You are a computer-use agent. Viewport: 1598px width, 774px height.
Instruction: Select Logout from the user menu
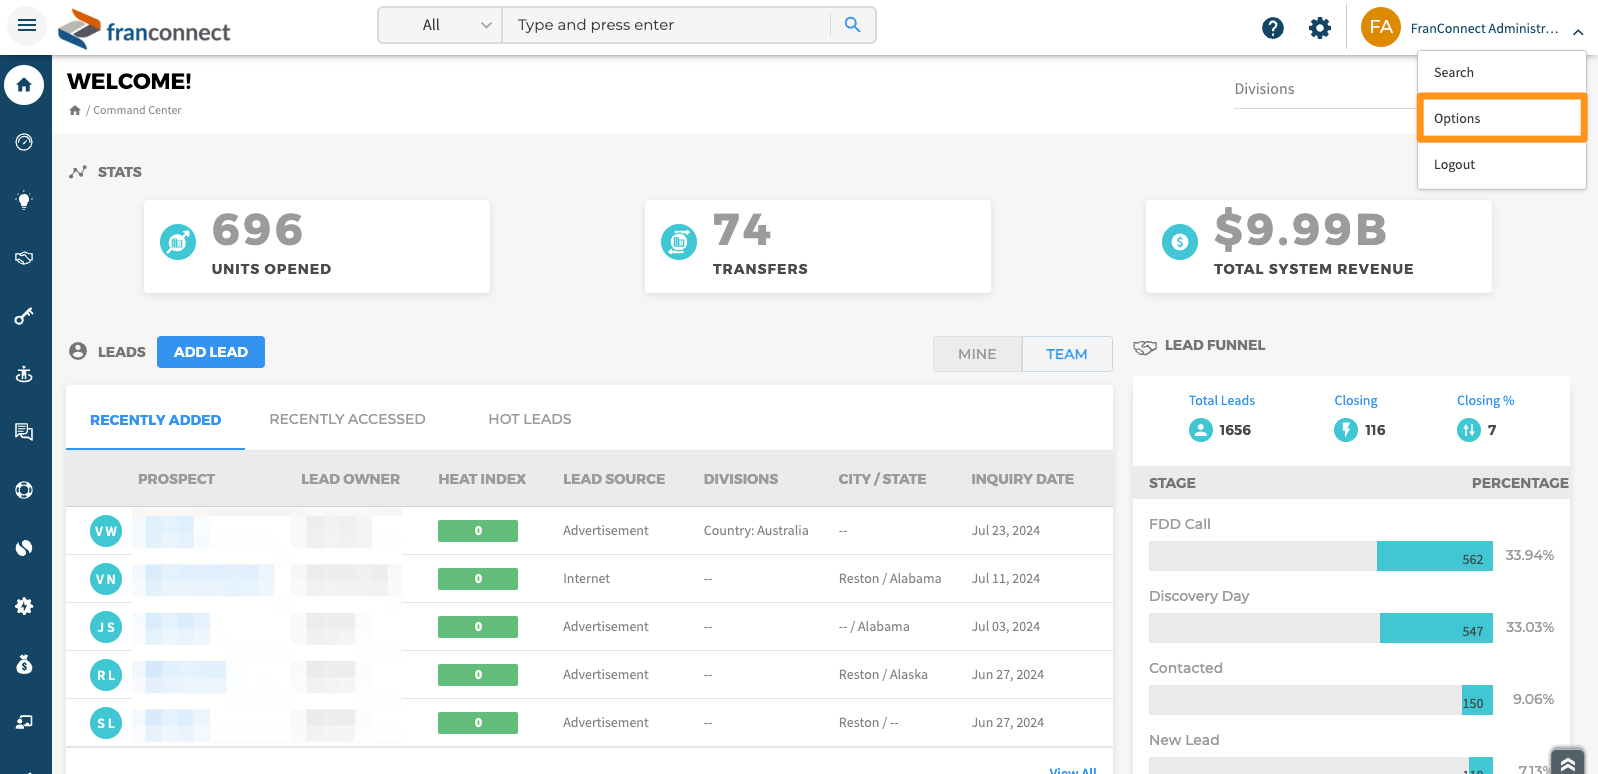[x=1501, y=164]
